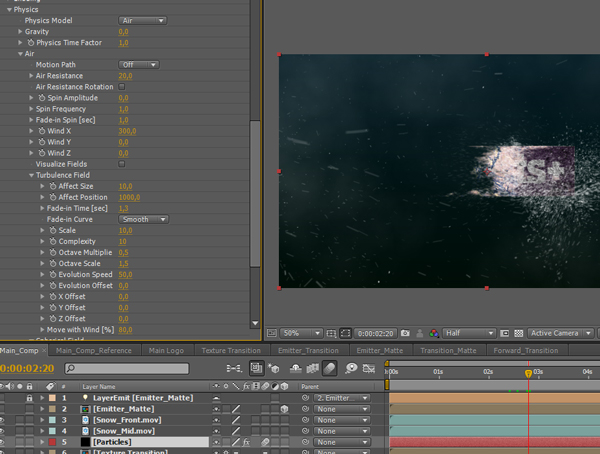Click the current time indicator marker
This screenshot has height=454, width=600.
coord(529,372)
